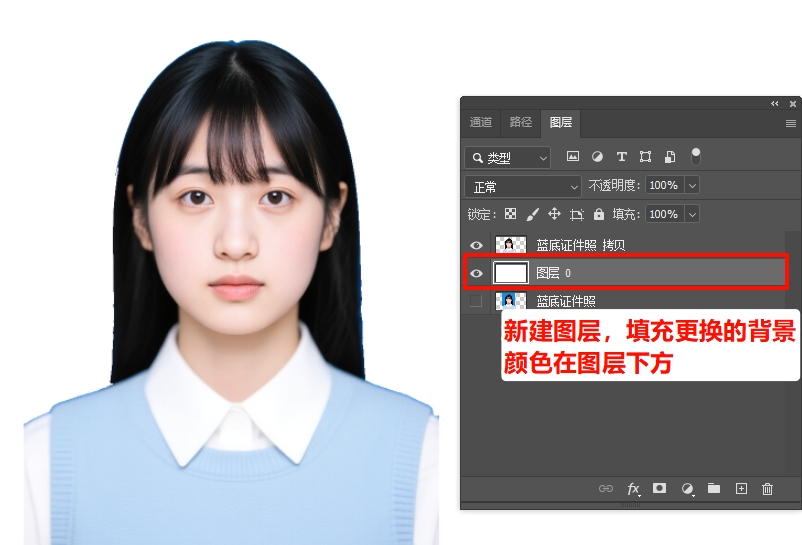Click the 不透明度 label

(x=613, y=185)
